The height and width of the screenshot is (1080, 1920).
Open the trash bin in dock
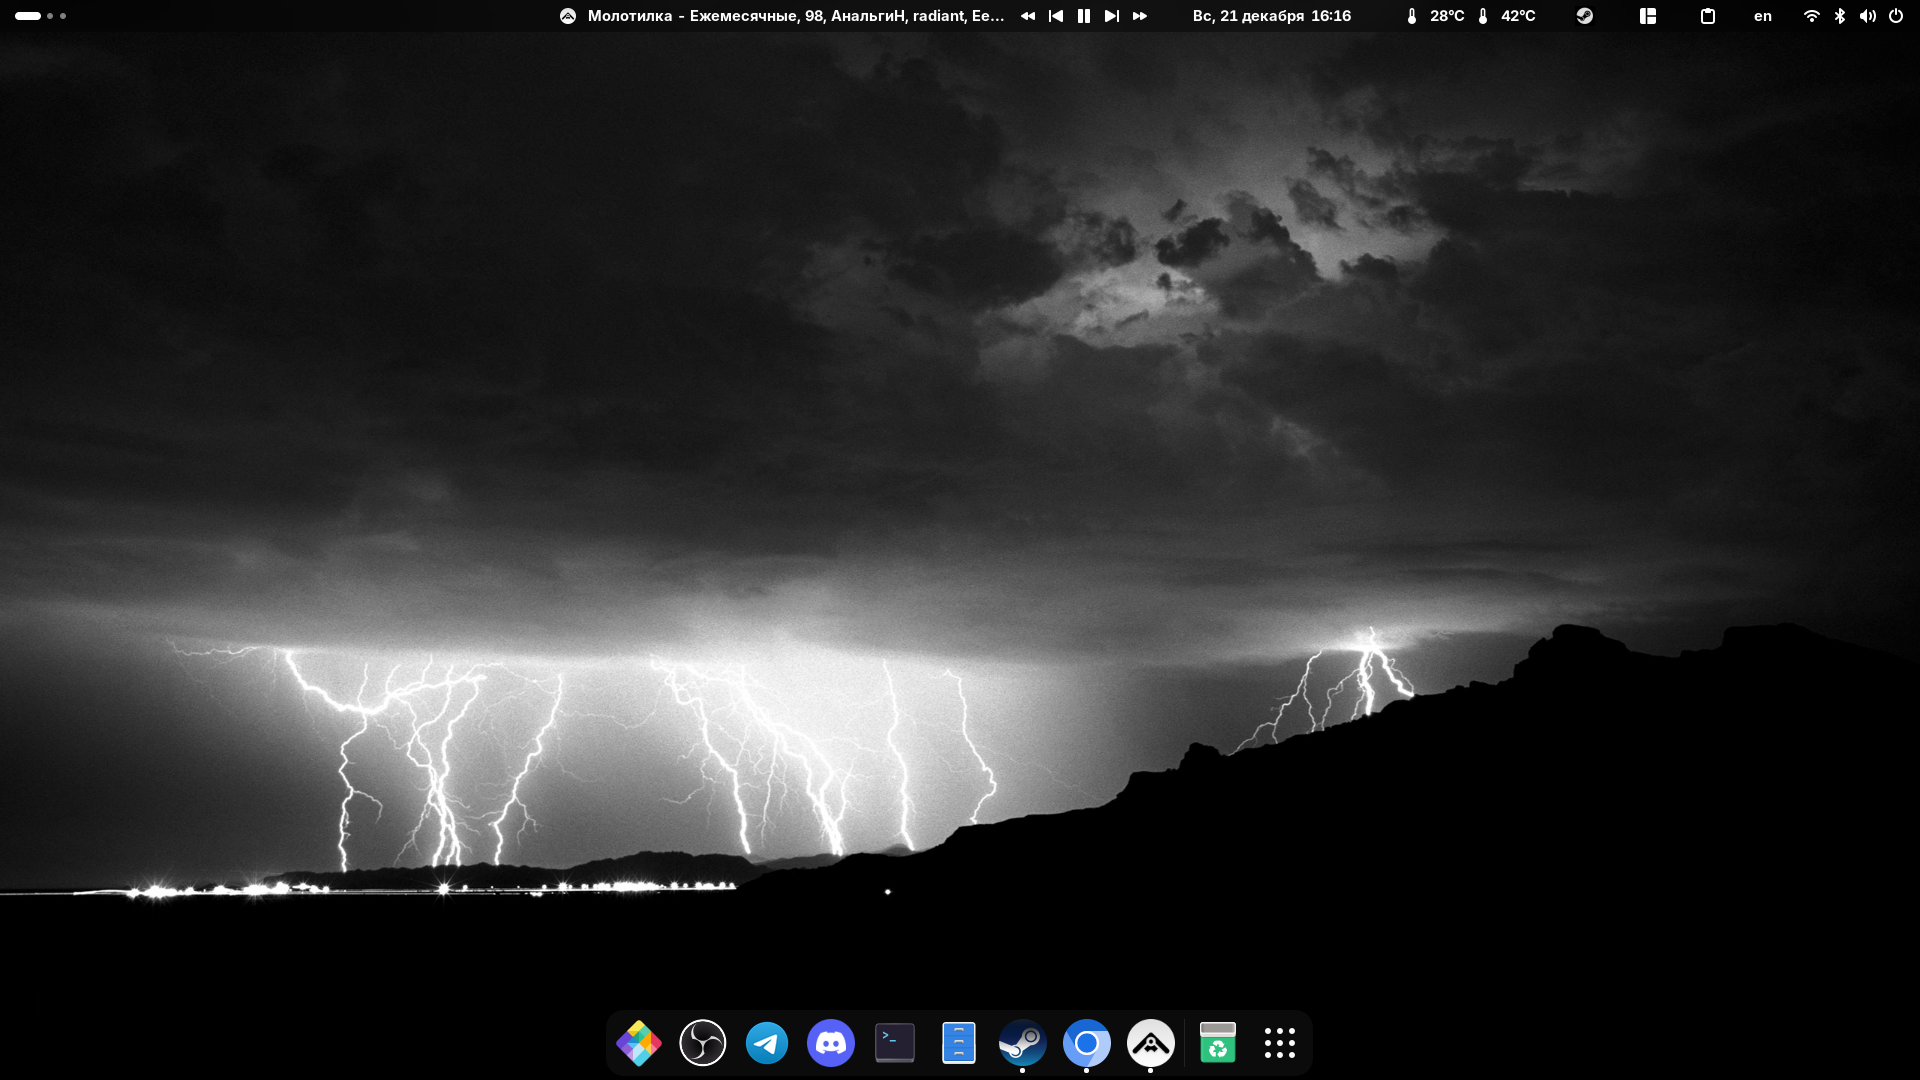click(x=1217, y=1043)
